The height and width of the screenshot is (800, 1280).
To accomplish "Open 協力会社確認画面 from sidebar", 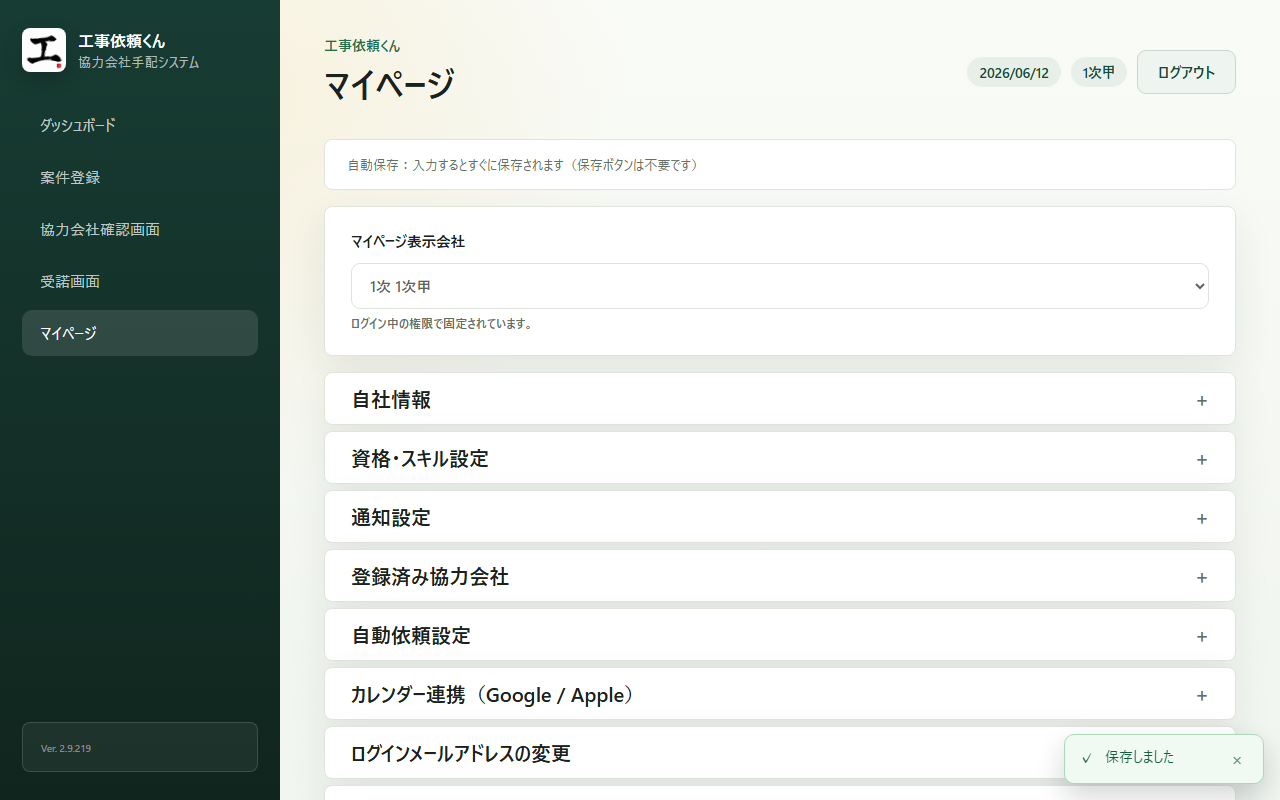I will click(140, 229).
